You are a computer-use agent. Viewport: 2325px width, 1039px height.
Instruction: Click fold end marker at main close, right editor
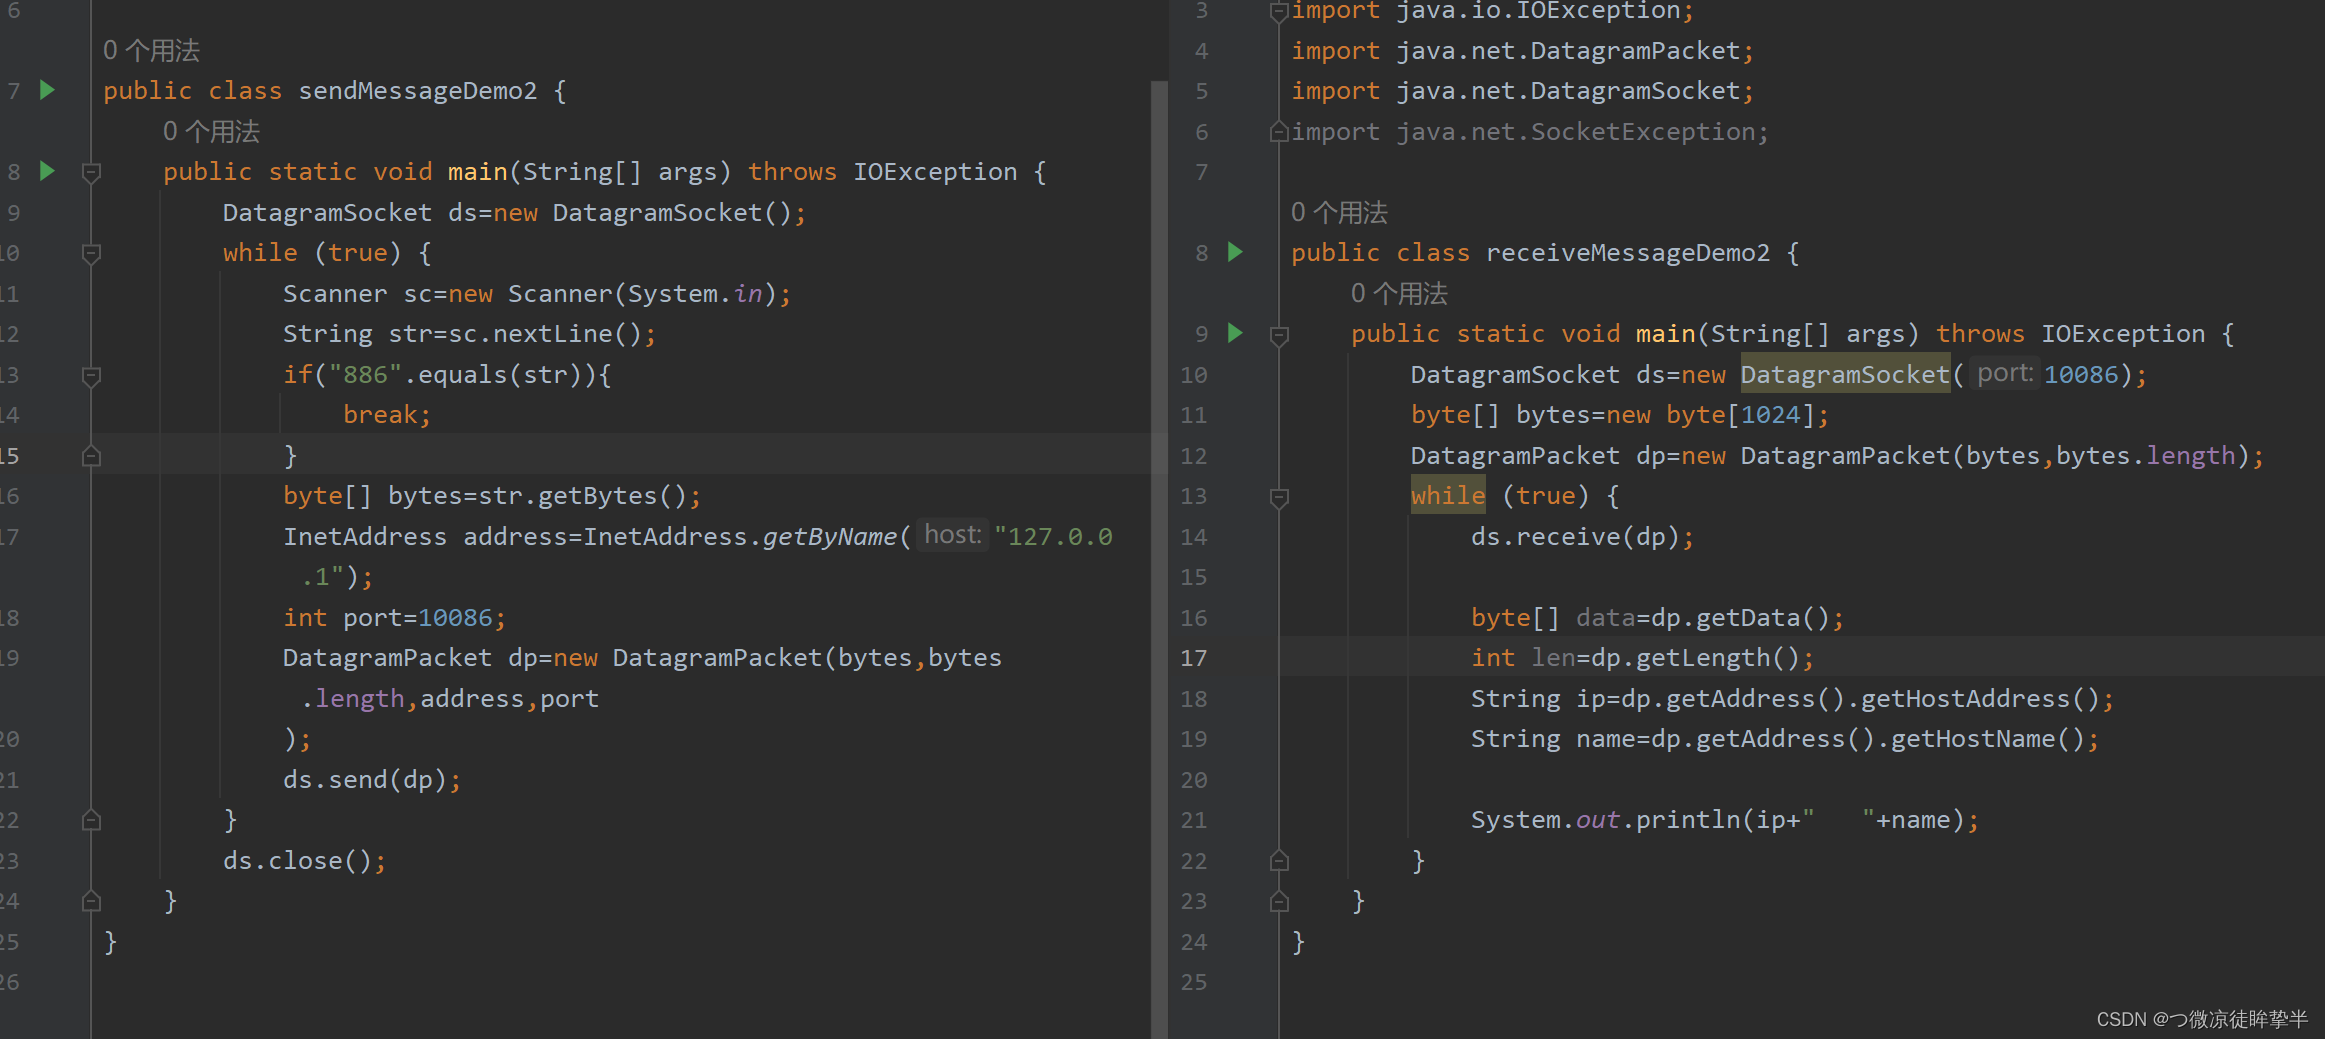coord(1279,901)
